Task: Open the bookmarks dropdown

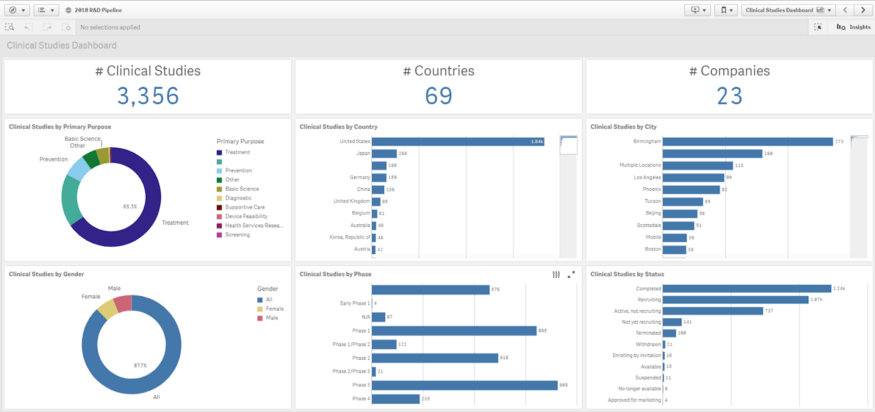Action: [x=726, y=10]
